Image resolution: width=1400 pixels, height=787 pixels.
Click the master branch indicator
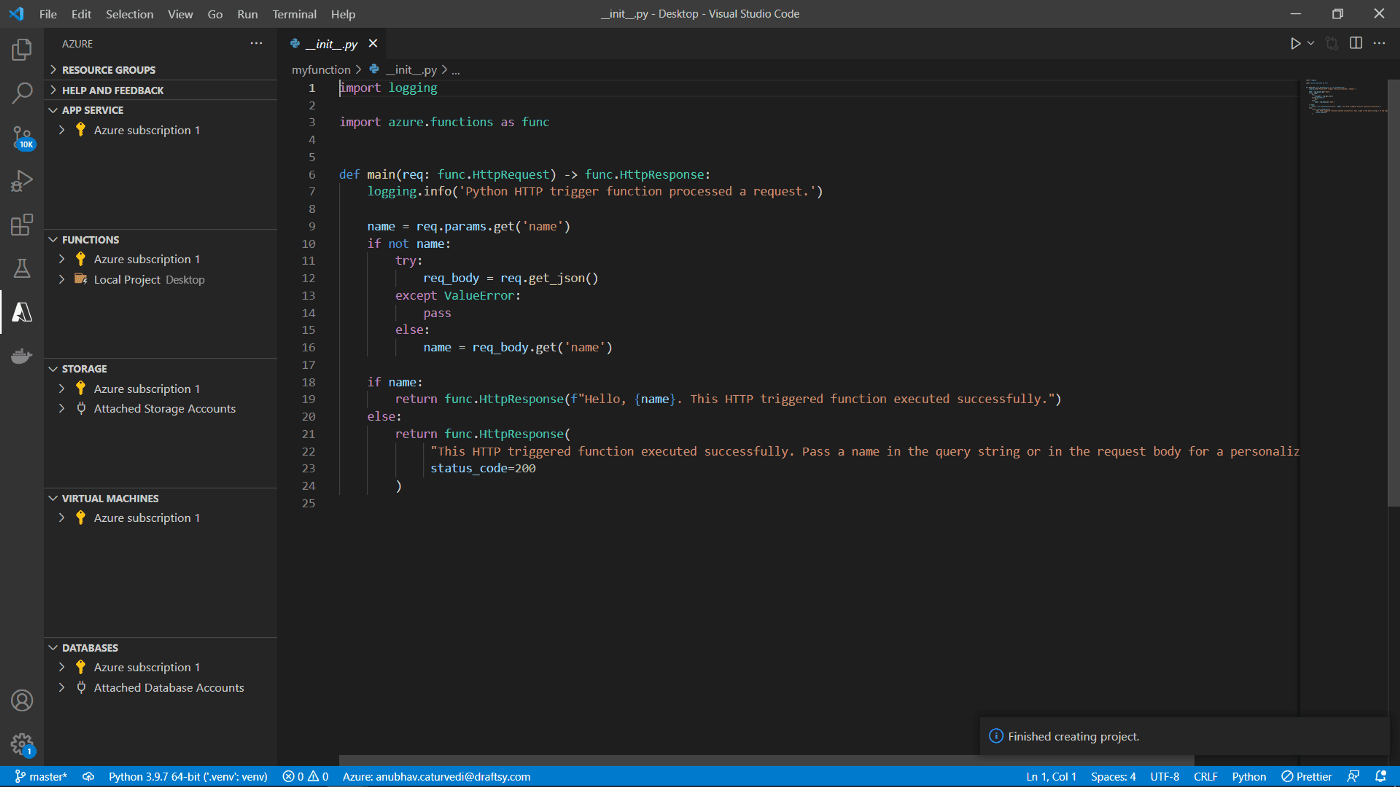[41, 777]
